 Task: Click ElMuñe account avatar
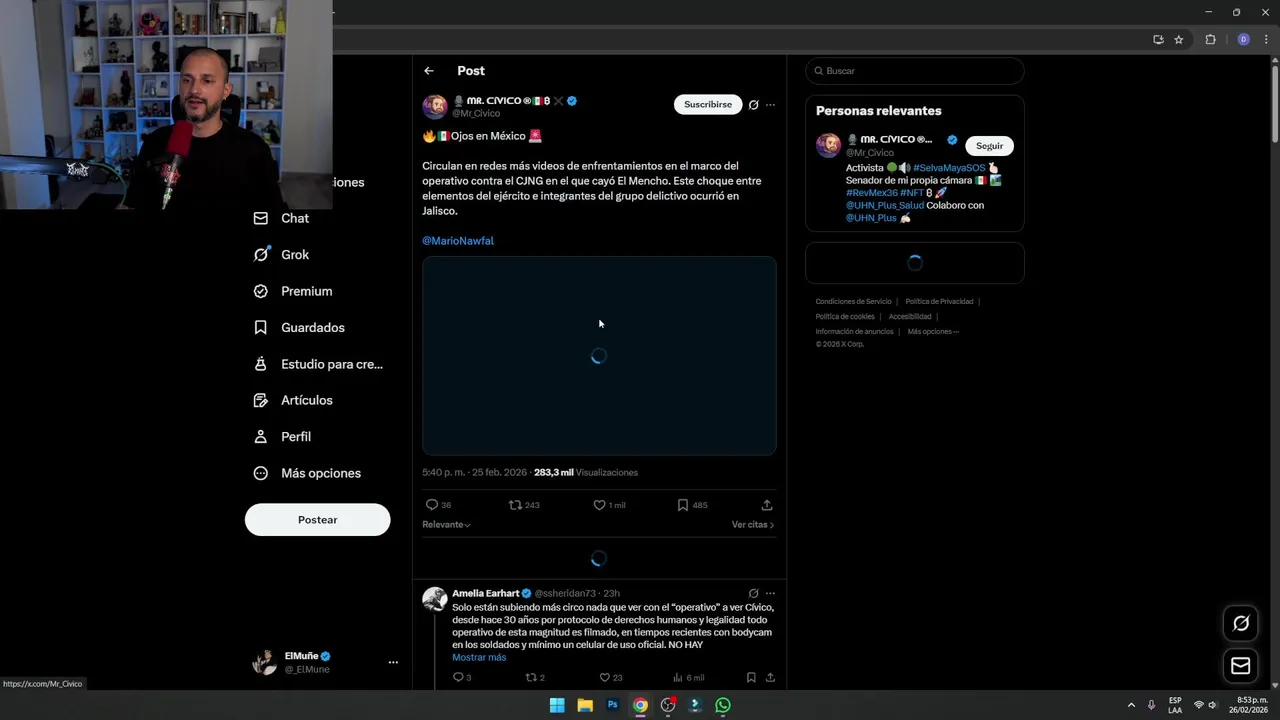[265, 662]
